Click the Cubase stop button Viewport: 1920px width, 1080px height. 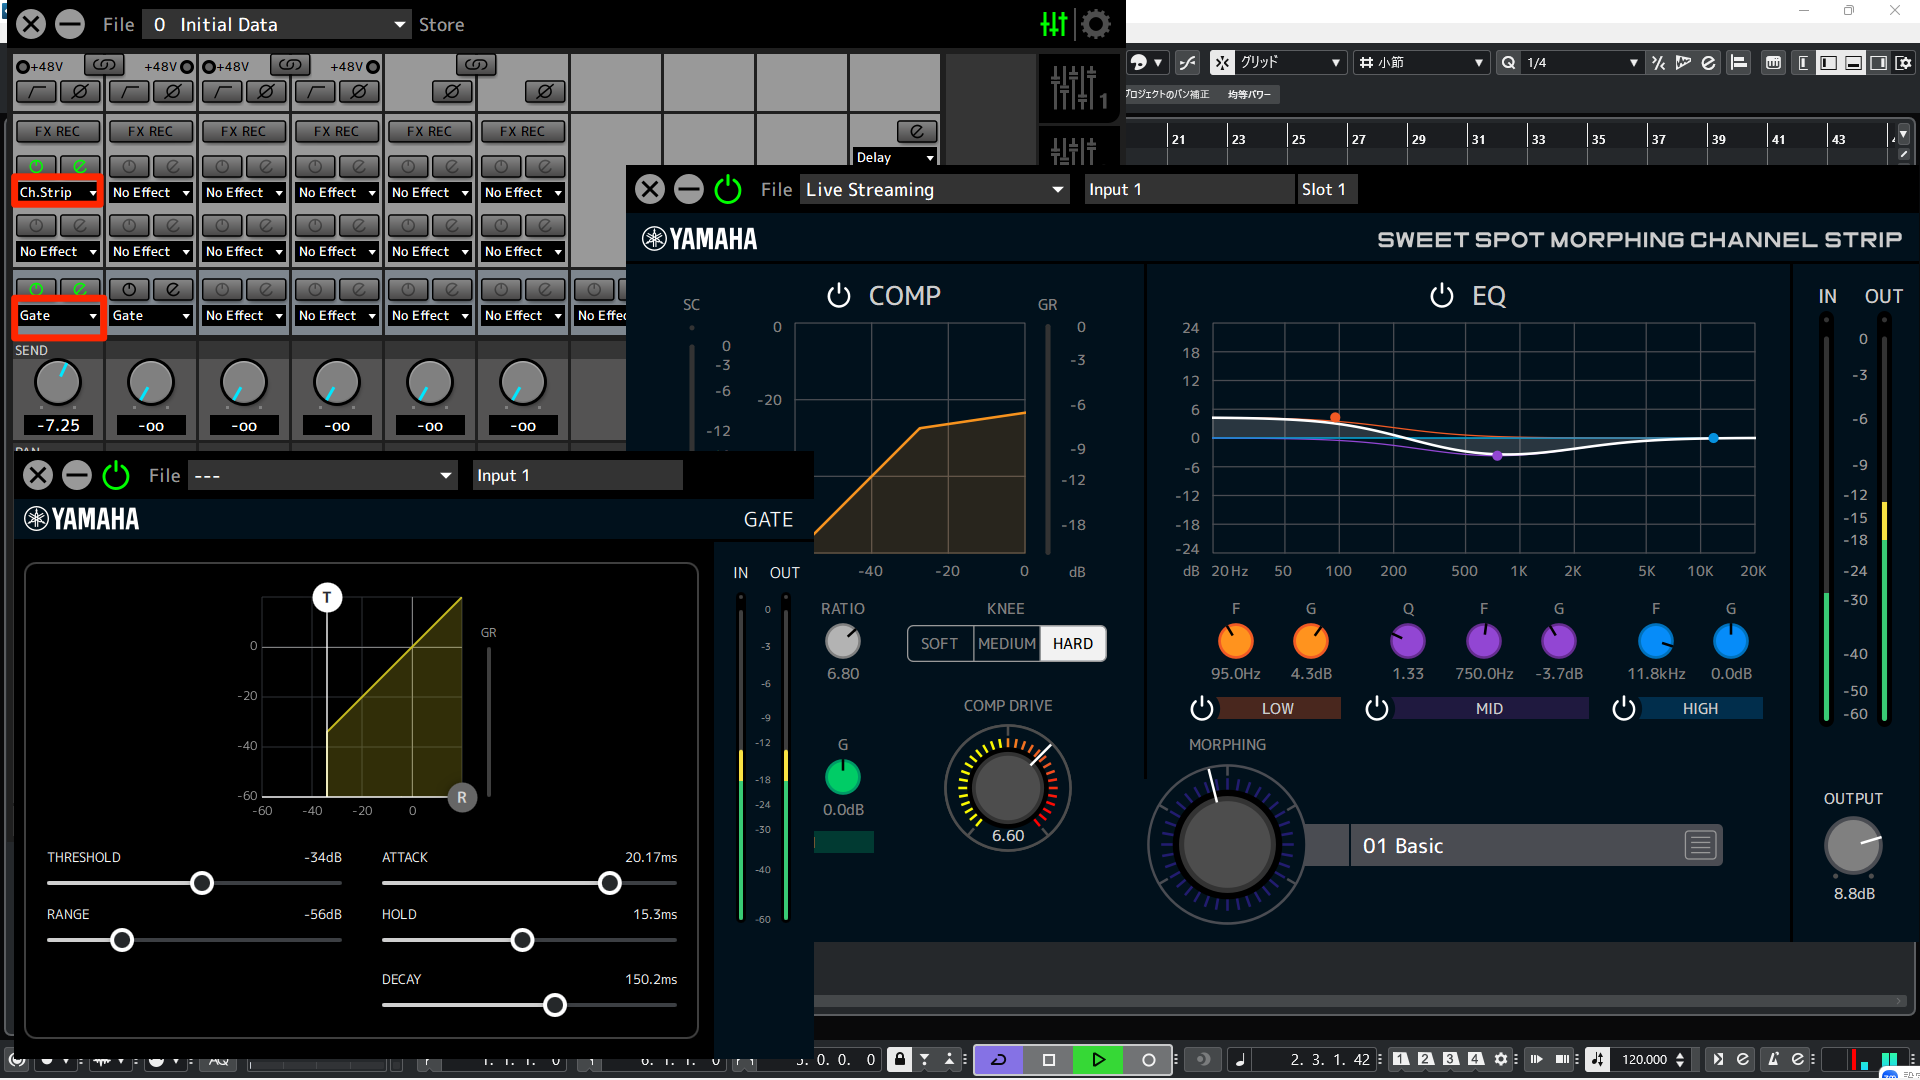(x=1048, y=1060)
